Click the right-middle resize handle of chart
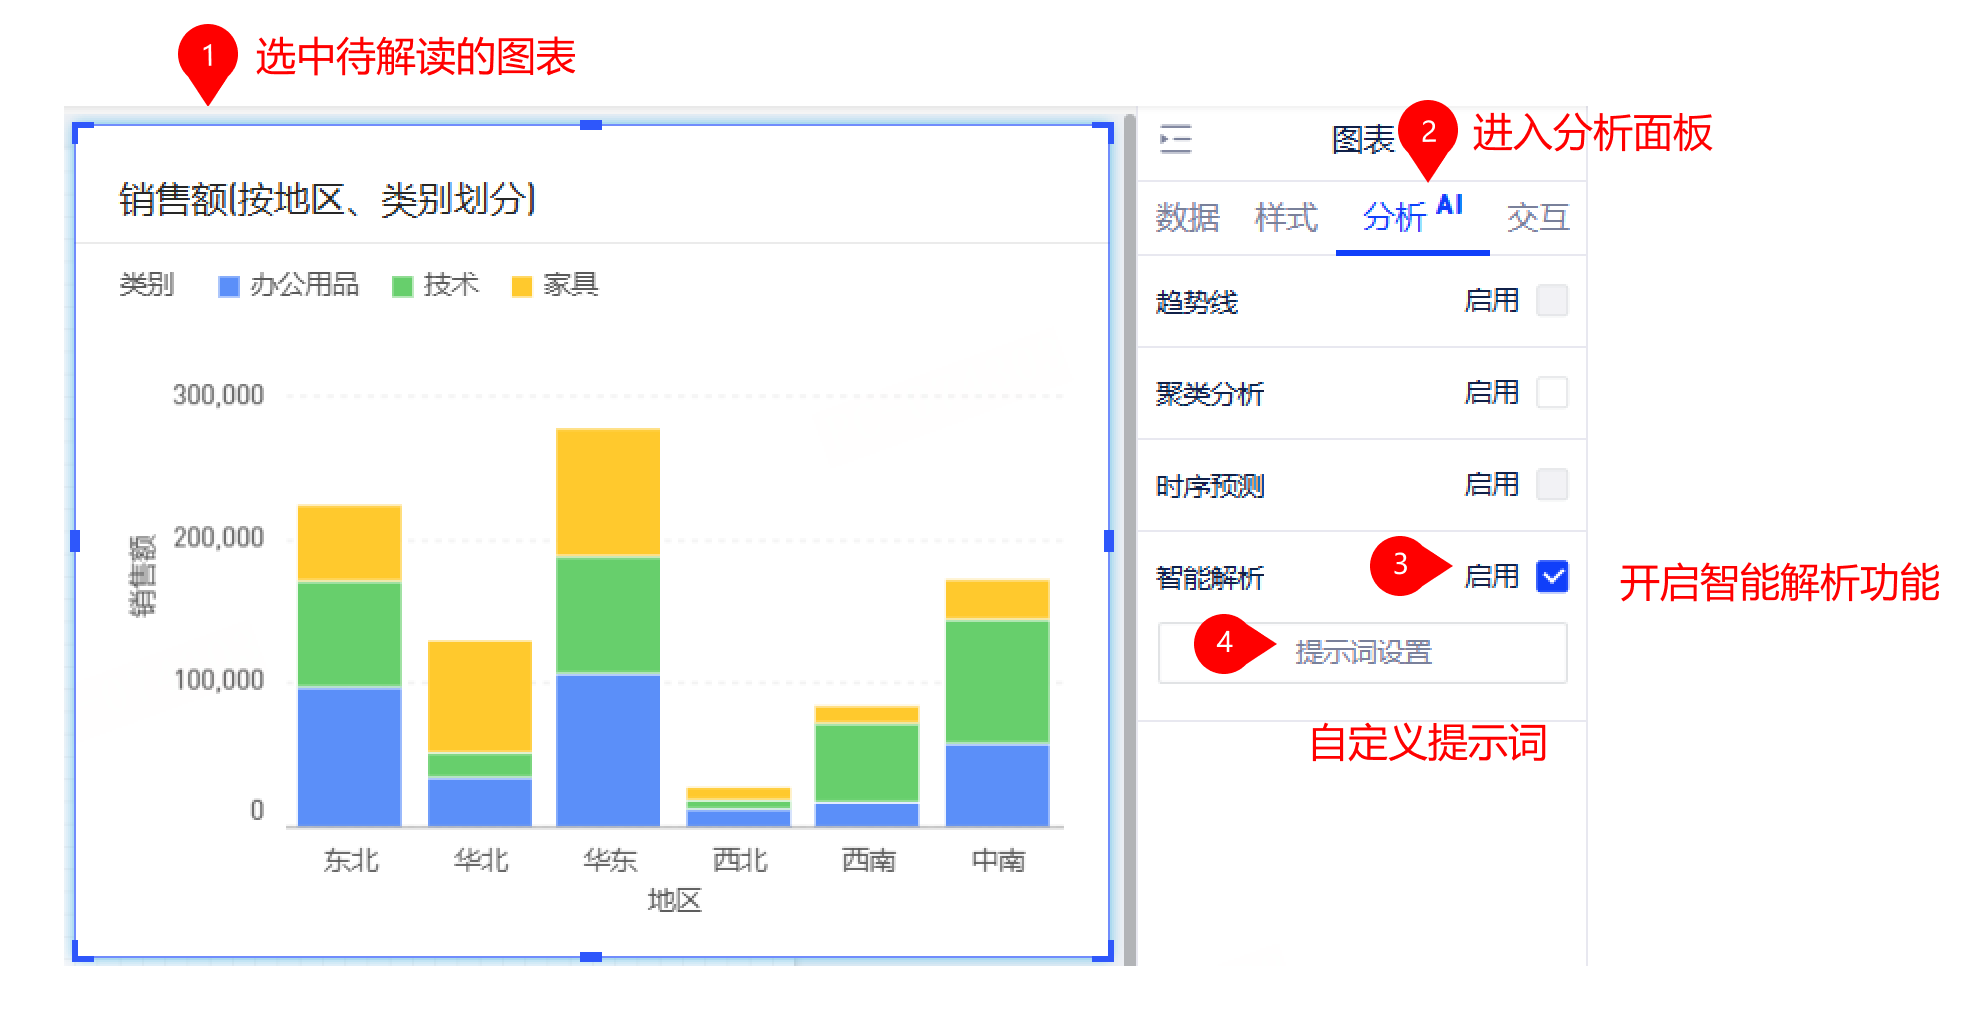Screen dimensions: 1972x1018 1108,541
